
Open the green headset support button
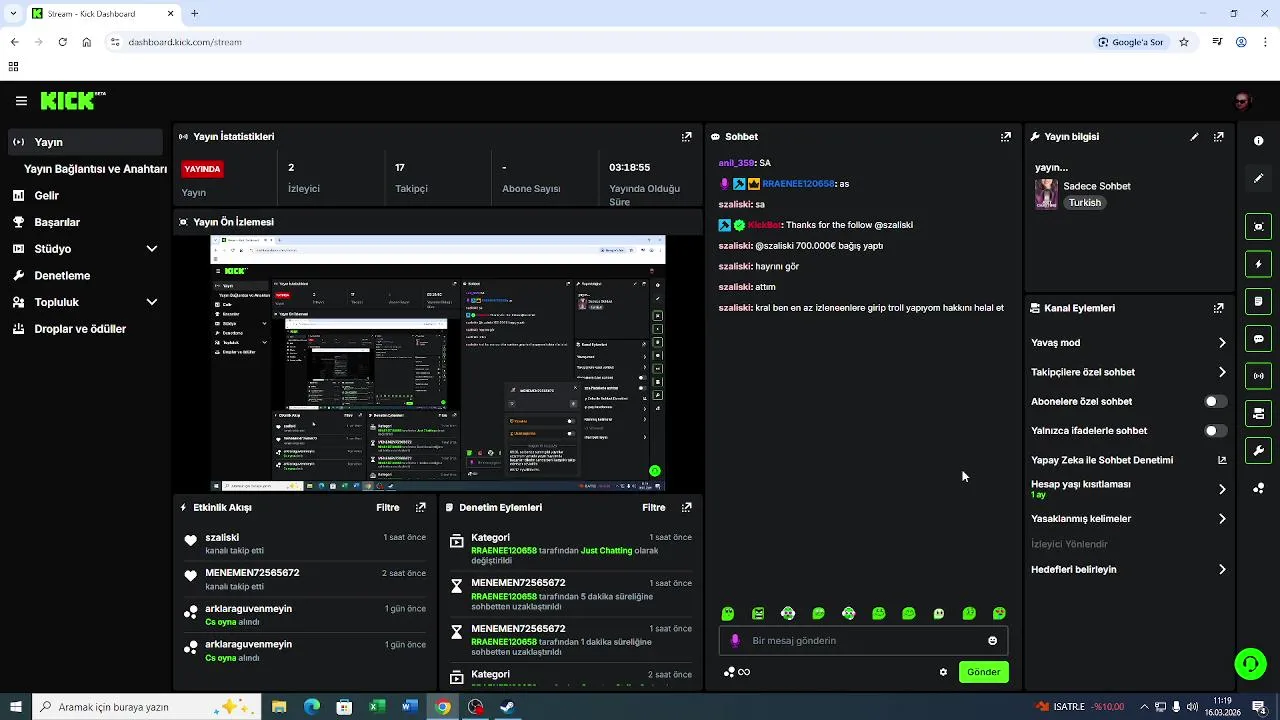pyautogui.click(x=1249, y=663)
